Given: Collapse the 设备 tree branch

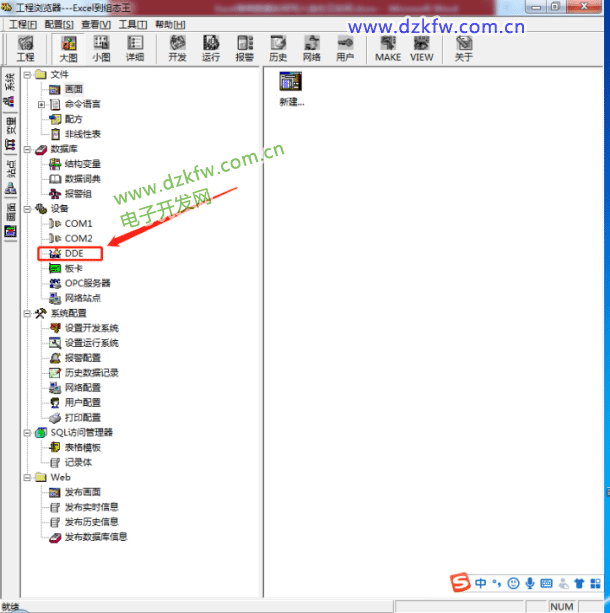Looking at the screenshot, I should (x=27, y=209).
